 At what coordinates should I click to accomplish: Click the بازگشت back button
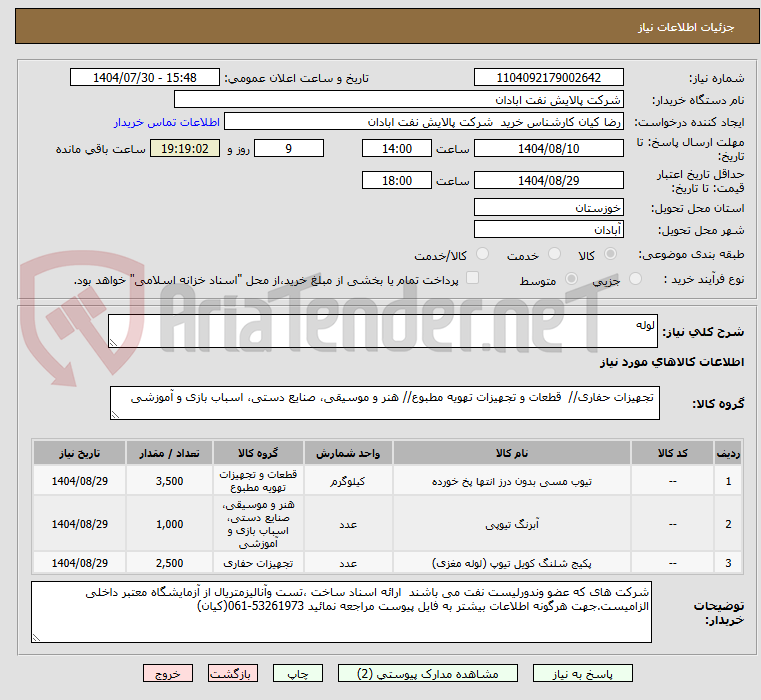coord(232,674)
